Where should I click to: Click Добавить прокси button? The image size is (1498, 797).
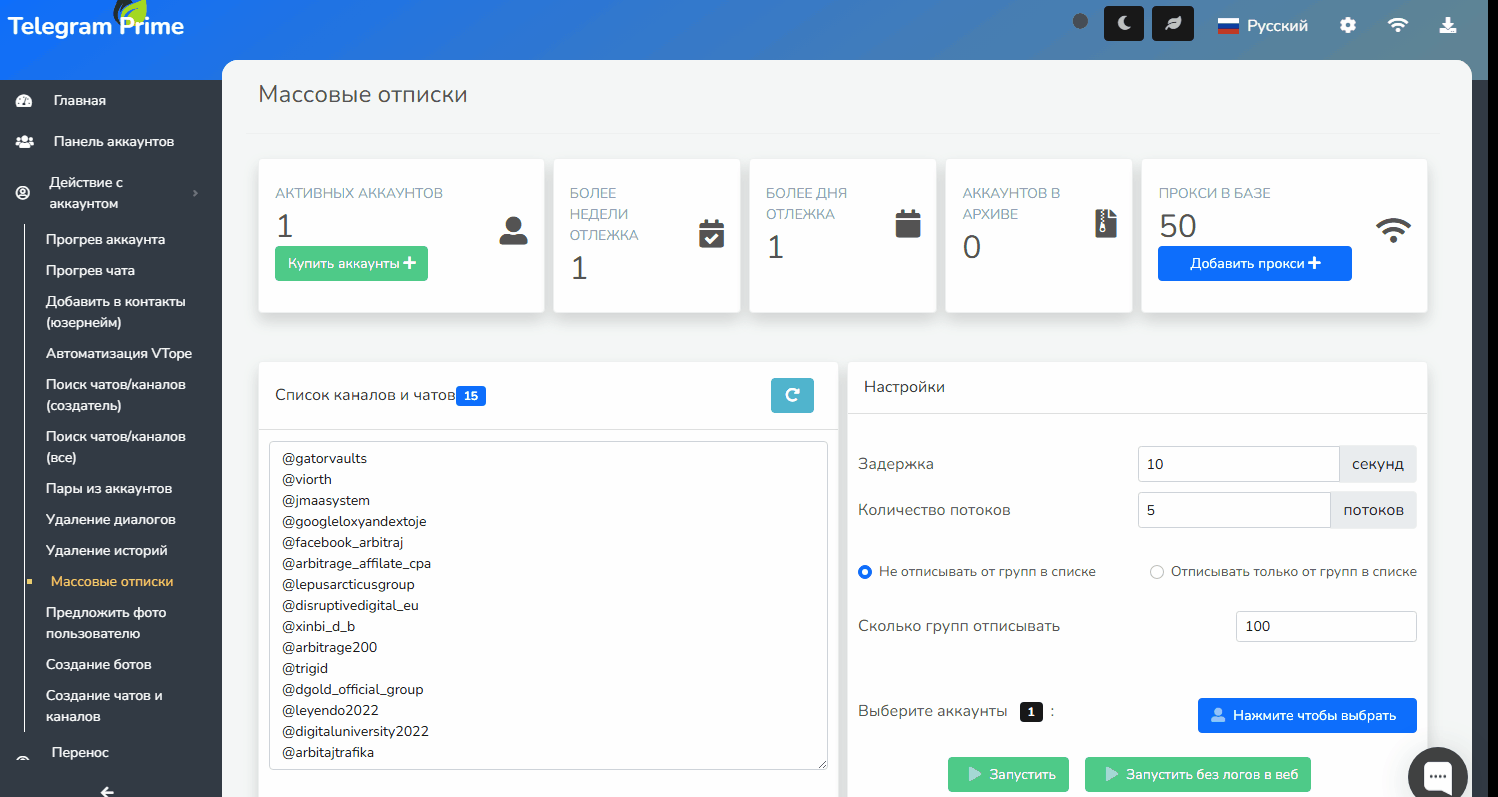point(1255,263)
